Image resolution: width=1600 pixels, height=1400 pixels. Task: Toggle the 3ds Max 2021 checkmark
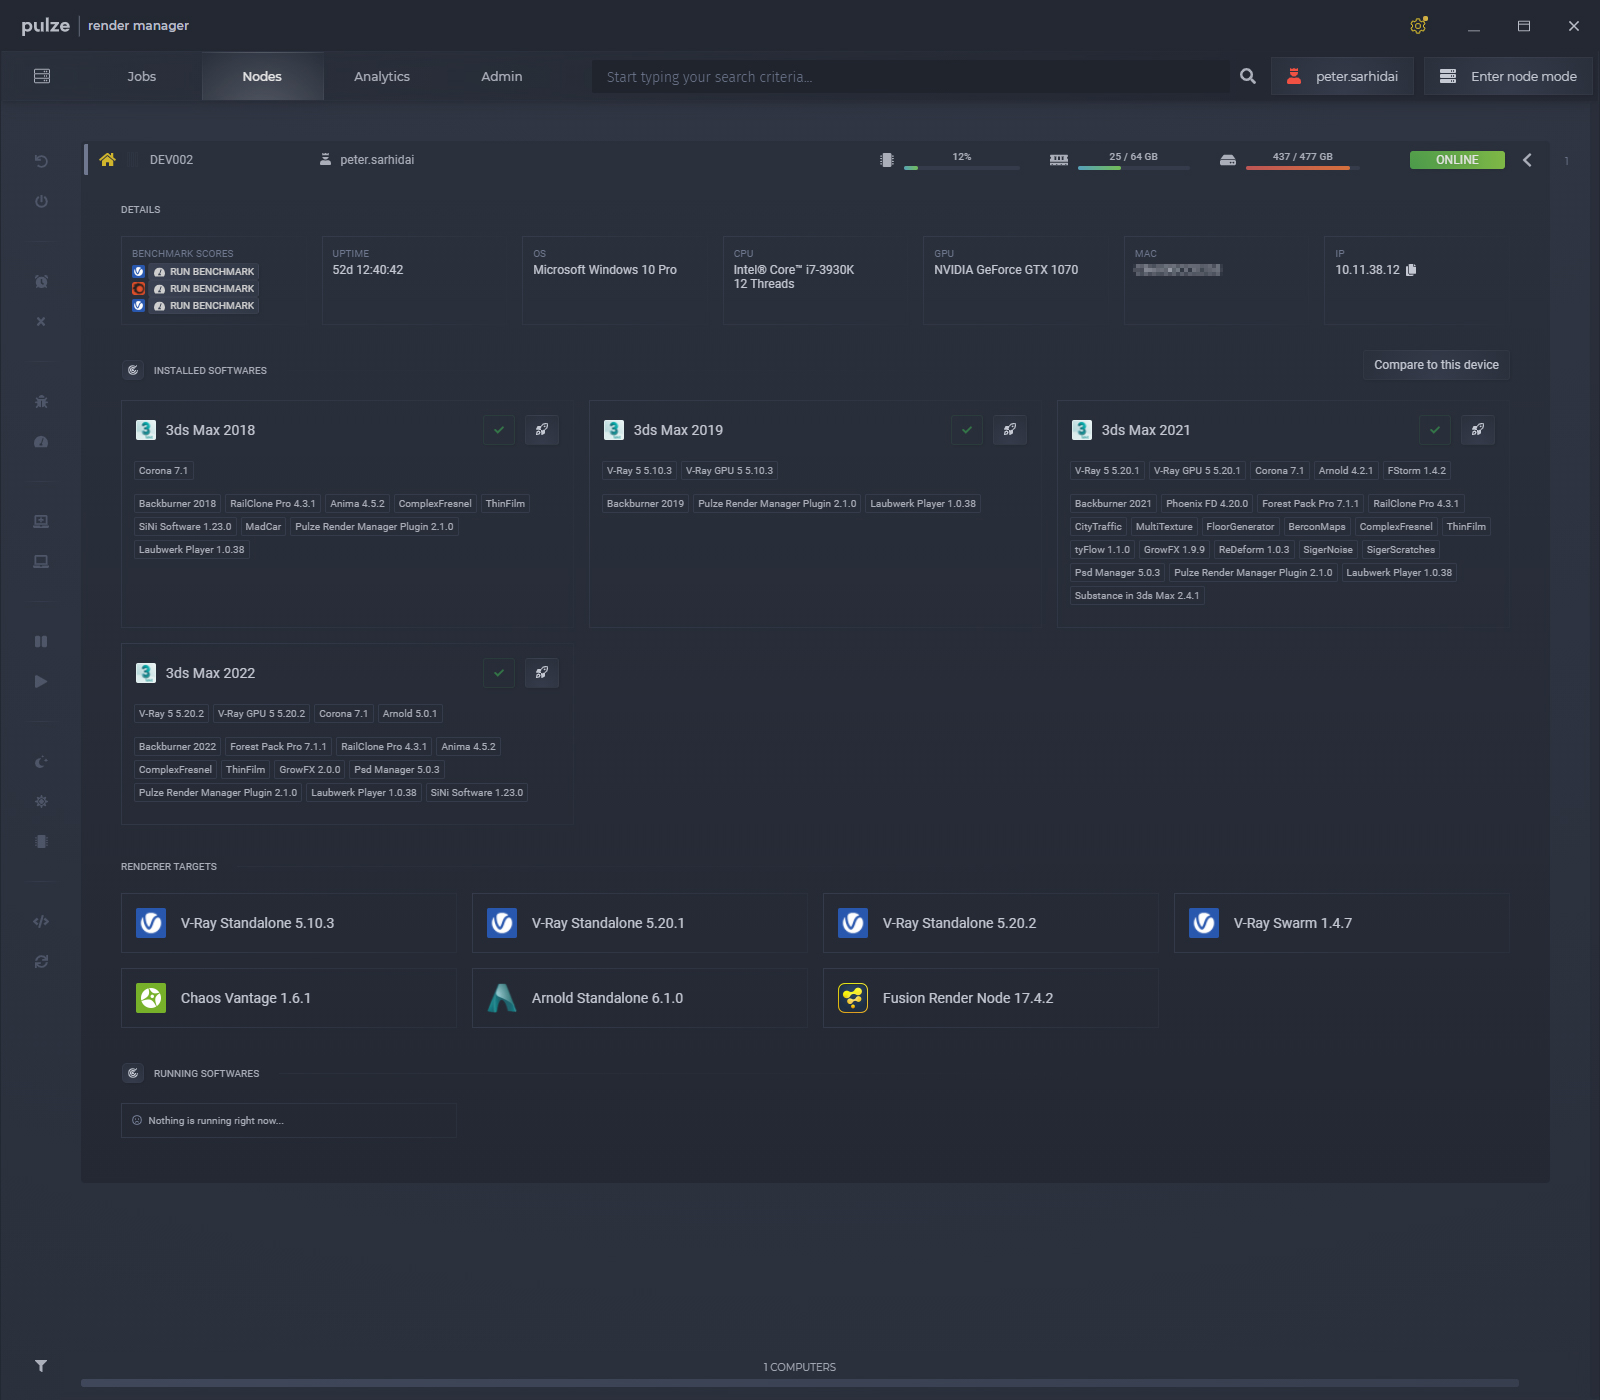[x=1435, y=430]
